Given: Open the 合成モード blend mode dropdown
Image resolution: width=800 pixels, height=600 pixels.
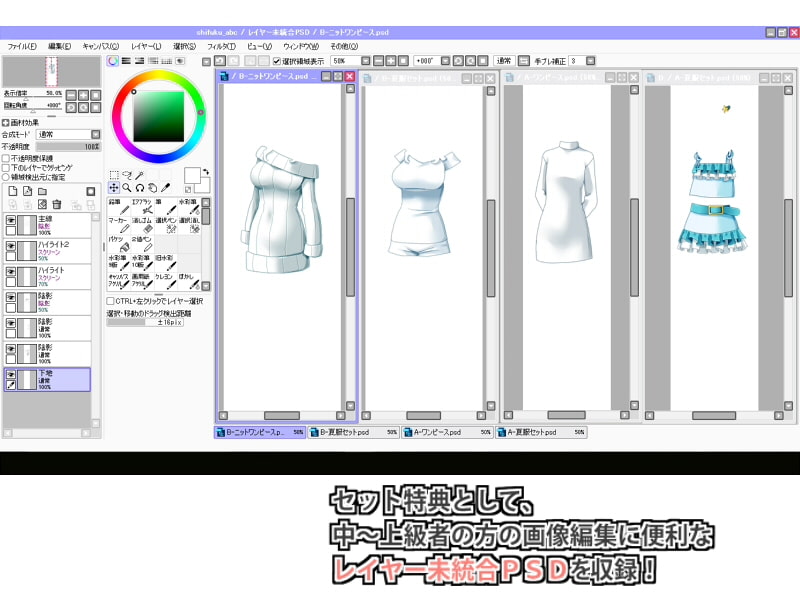Looking at the screenshot, I should [x=95, y=134].
